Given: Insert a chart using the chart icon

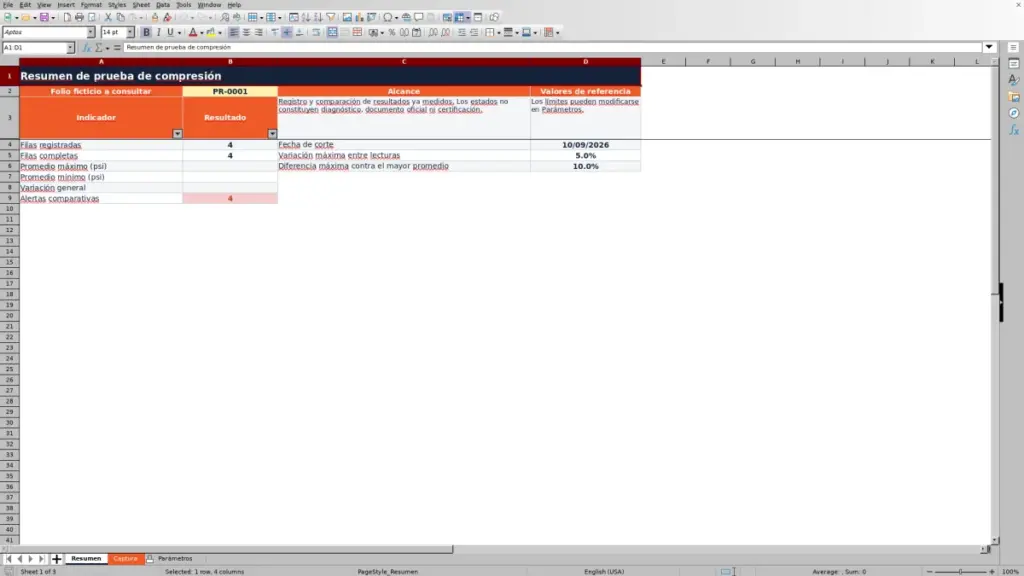Looking at the screenshot, I should [x=359, y=17].
